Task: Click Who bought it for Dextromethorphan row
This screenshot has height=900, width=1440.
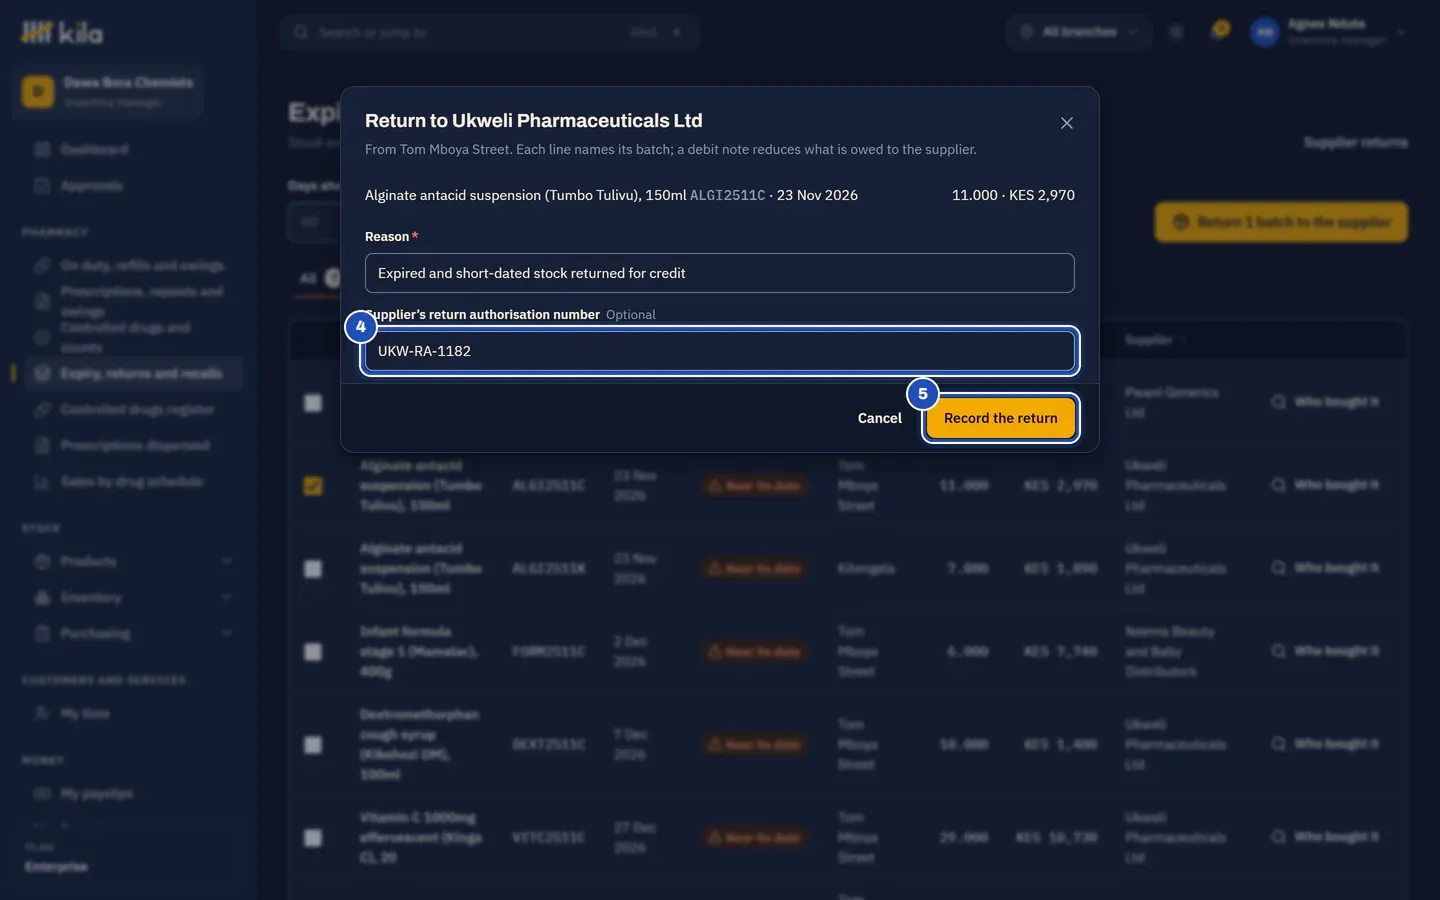Action: [1326, 745]
